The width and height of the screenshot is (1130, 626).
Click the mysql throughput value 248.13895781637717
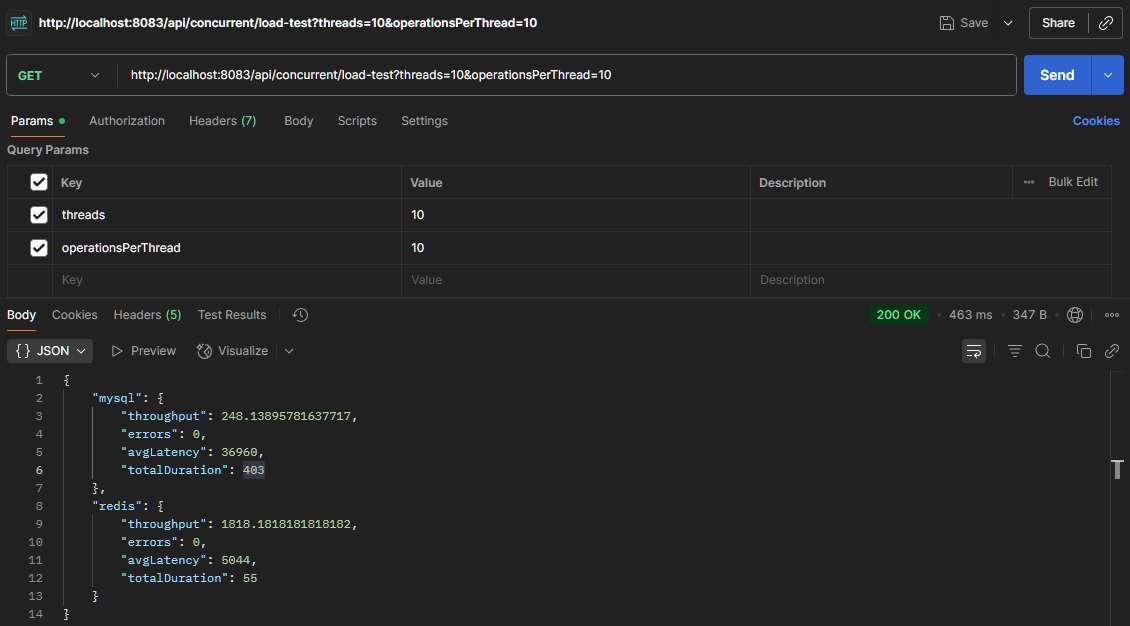tap(286, 416)
